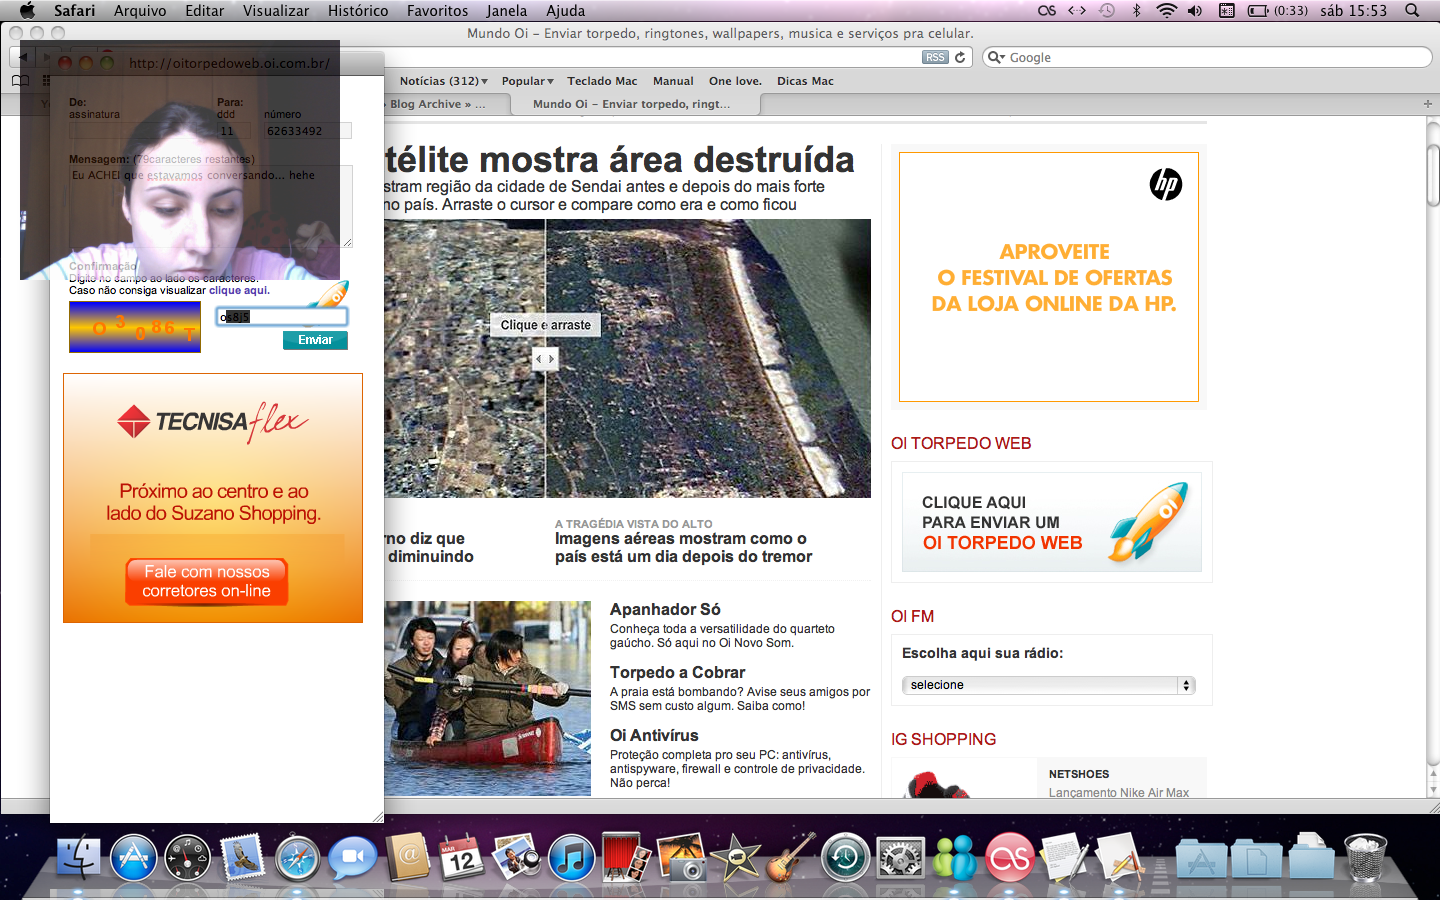Open iPhoto from the Dock
This screenshot has height=900, width=1440.
(681, 857)
